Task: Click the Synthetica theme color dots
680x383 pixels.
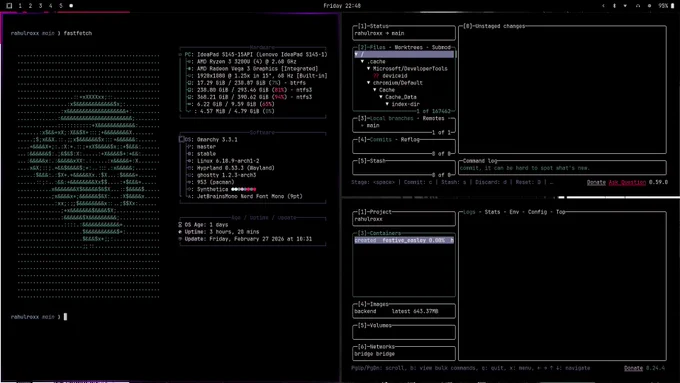Action: [244, 189]
